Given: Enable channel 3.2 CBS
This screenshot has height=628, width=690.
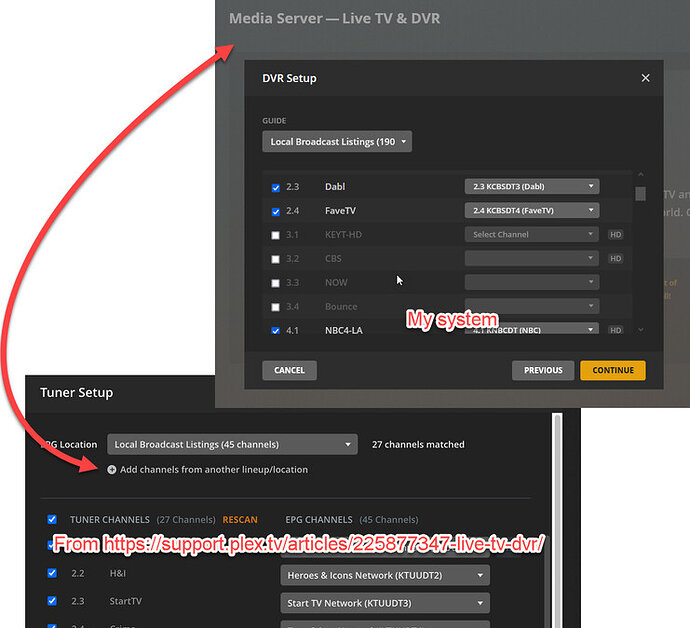Looking at the screenshot, I should pyautogui.click(x=275, y=259).
